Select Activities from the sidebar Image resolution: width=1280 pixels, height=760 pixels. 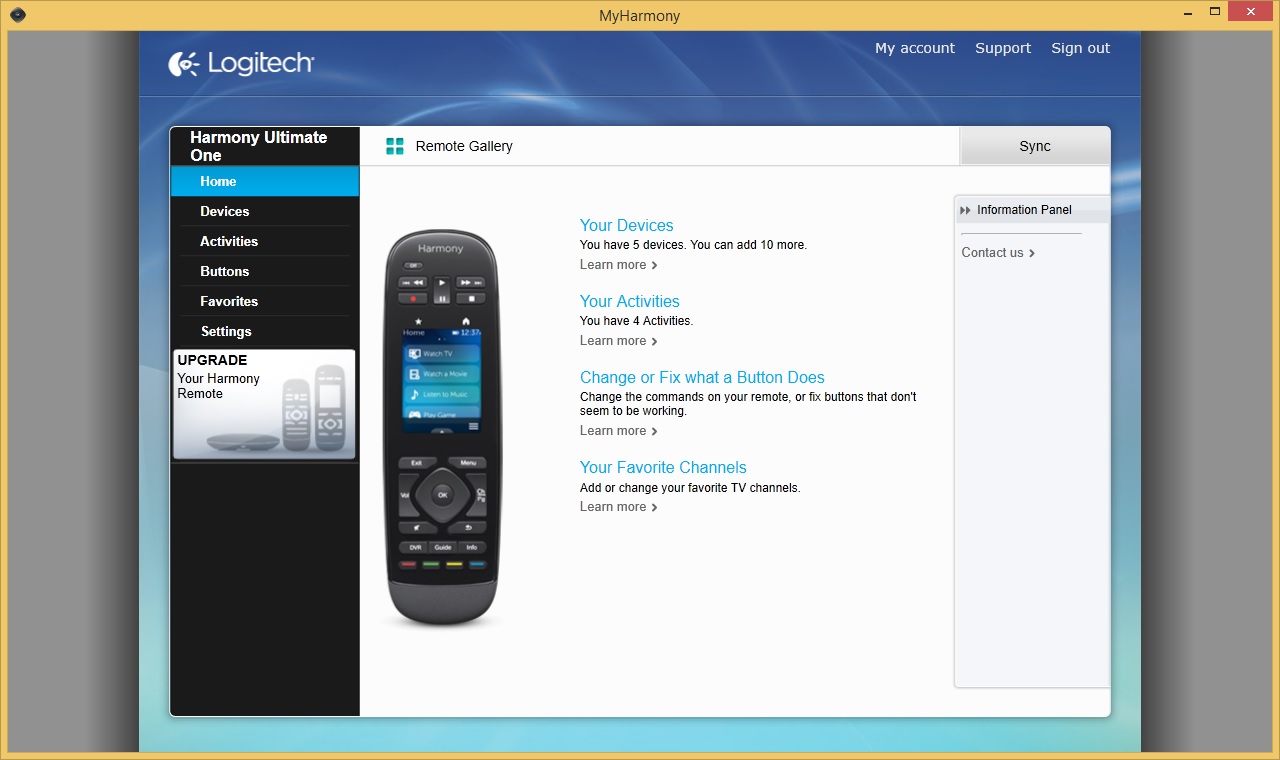(265, 241)
